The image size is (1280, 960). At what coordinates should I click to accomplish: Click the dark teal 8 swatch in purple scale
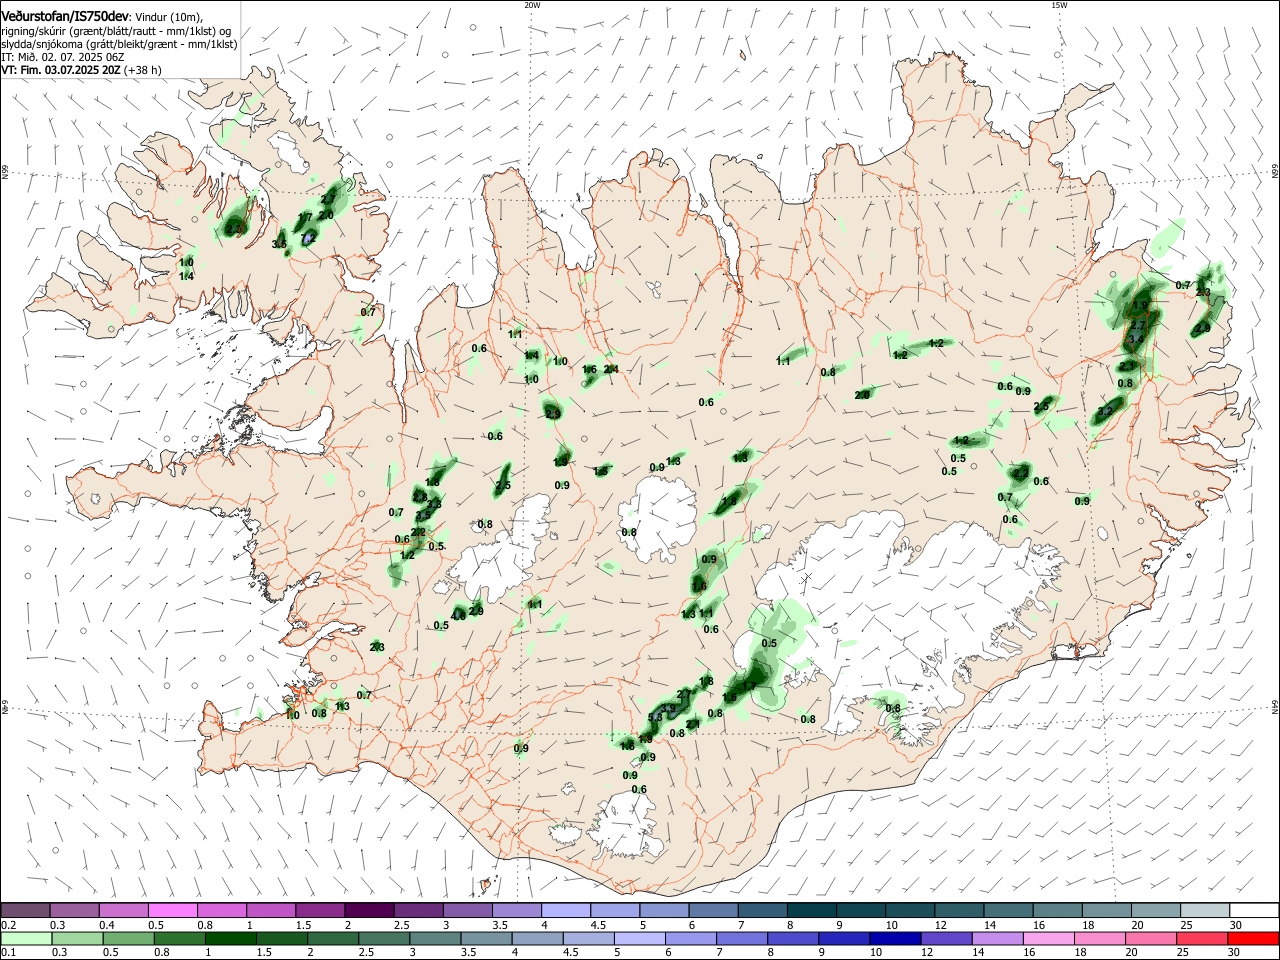pos(812,910)
